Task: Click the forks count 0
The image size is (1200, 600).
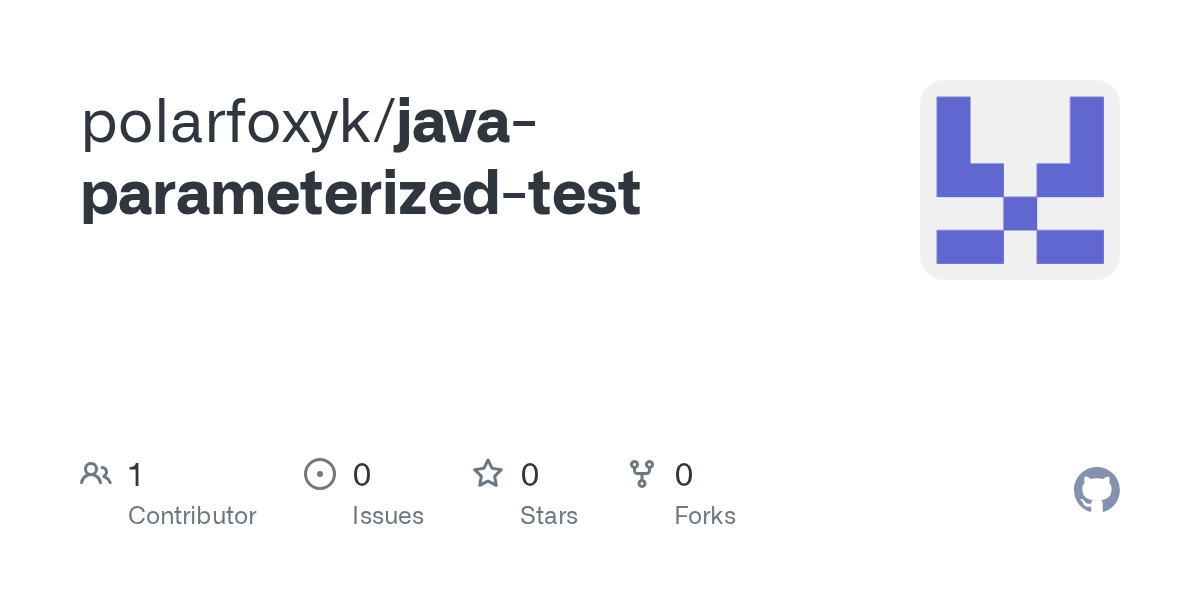Action: click(684, 475)
